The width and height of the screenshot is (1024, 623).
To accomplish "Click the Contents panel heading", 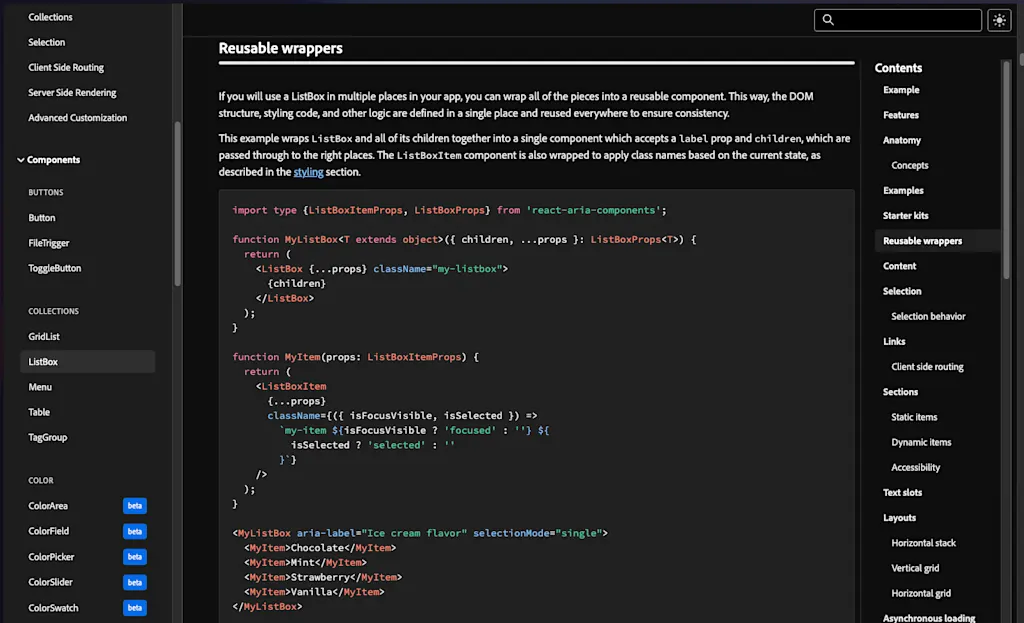I will coord(898,68).
